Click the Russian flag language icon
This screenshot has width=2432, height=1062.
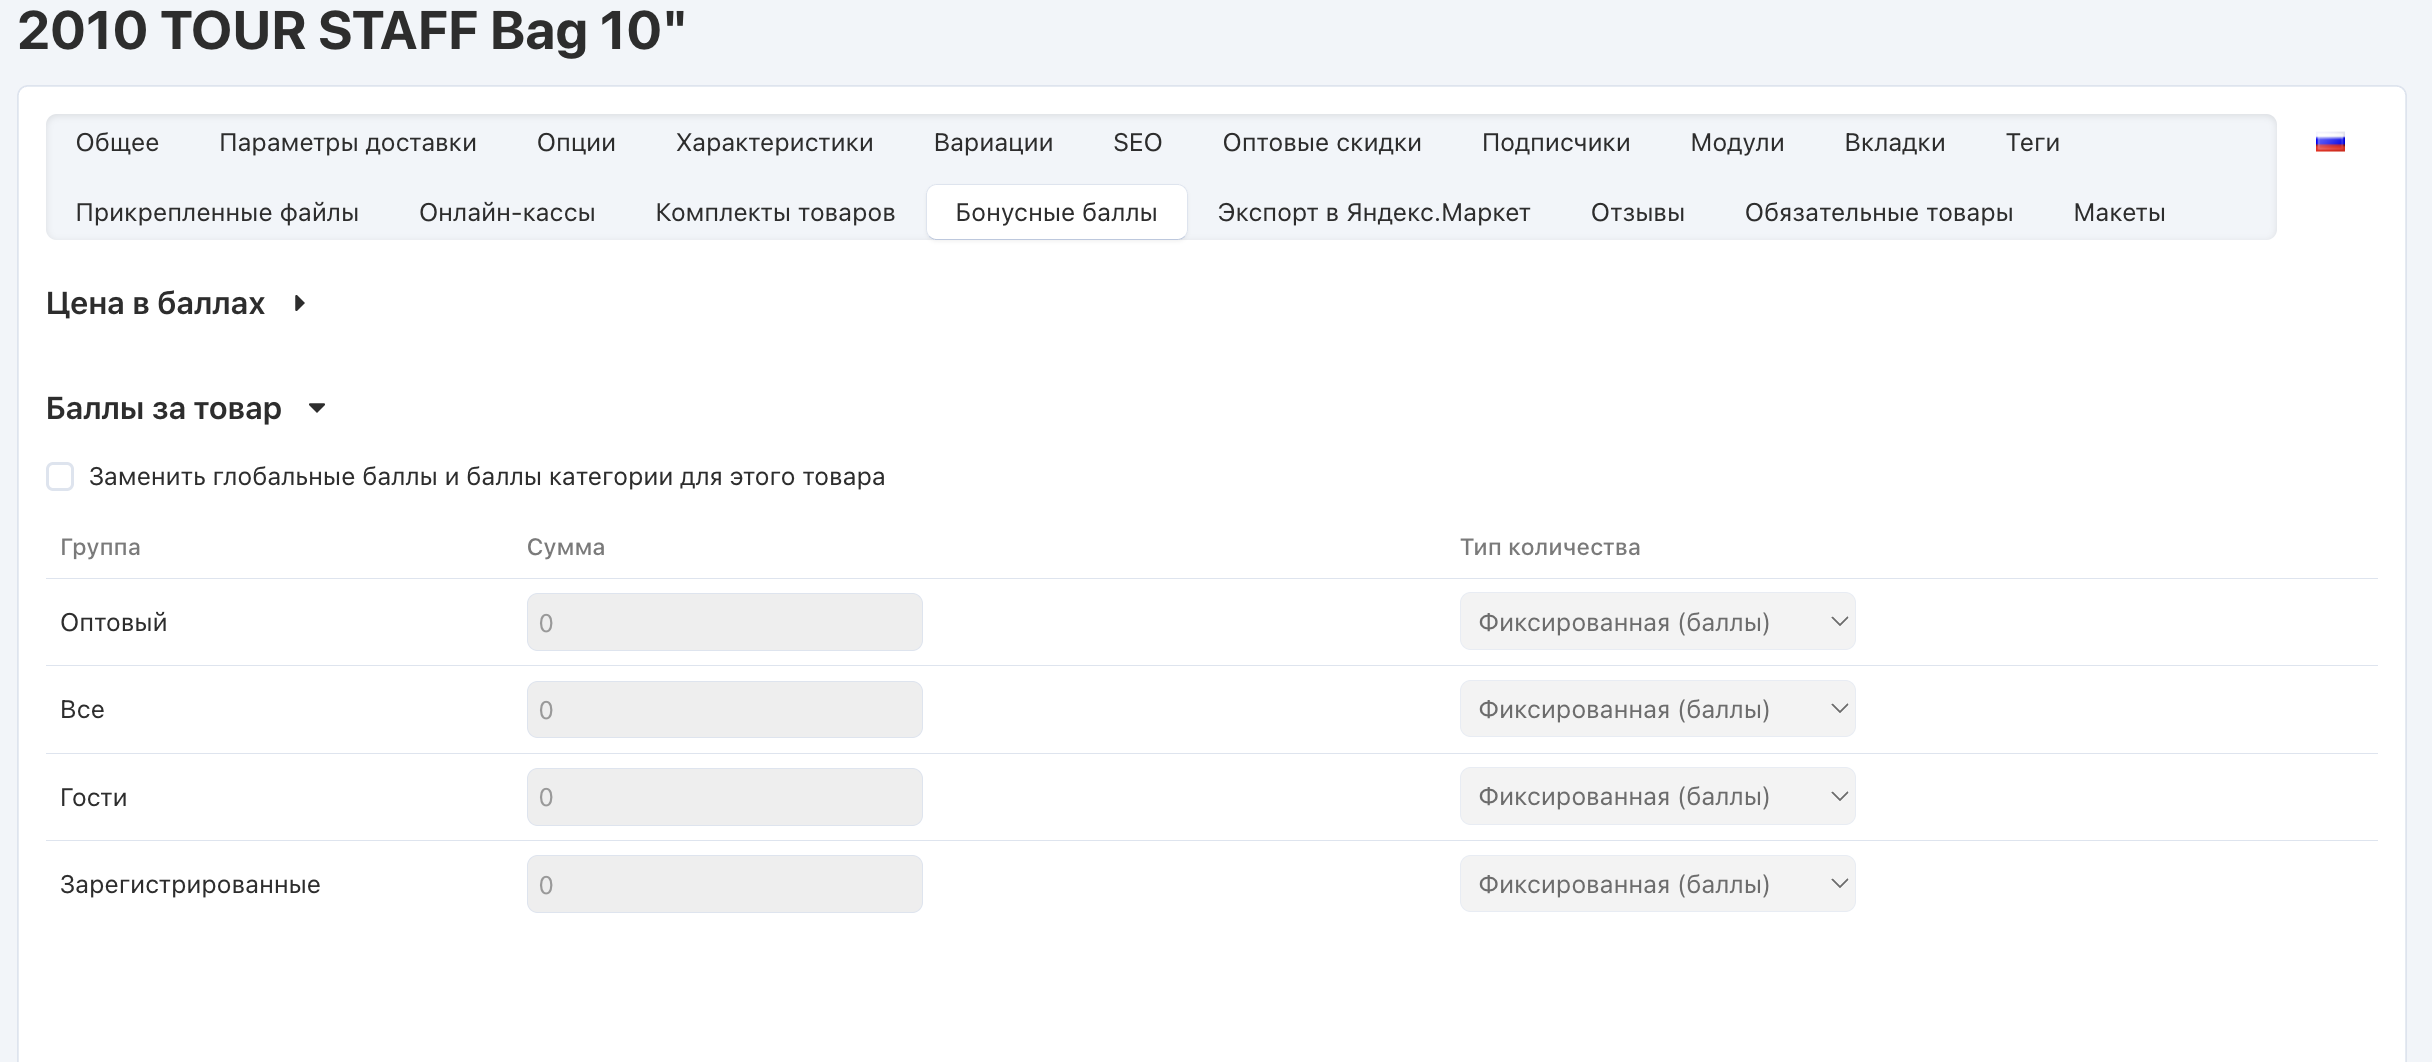point(2329,143)
